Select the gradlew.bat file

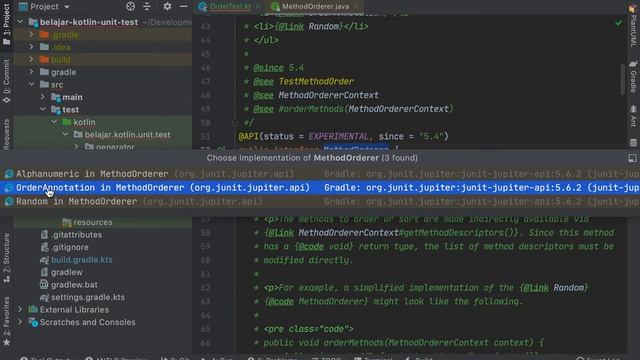[x=74, y=285]
